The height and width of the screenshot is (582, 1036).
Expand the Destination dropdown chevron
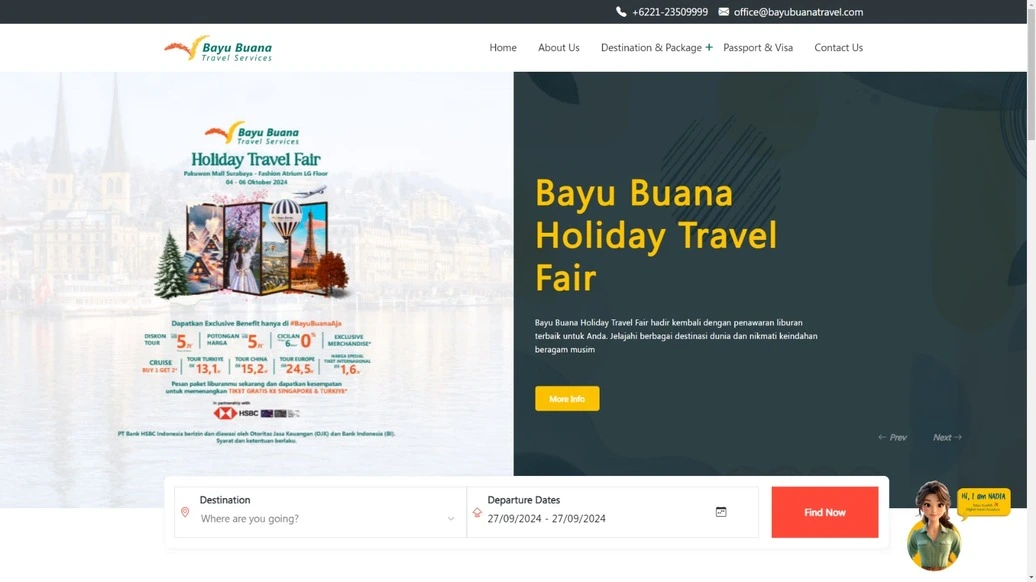tap(450, 518)
